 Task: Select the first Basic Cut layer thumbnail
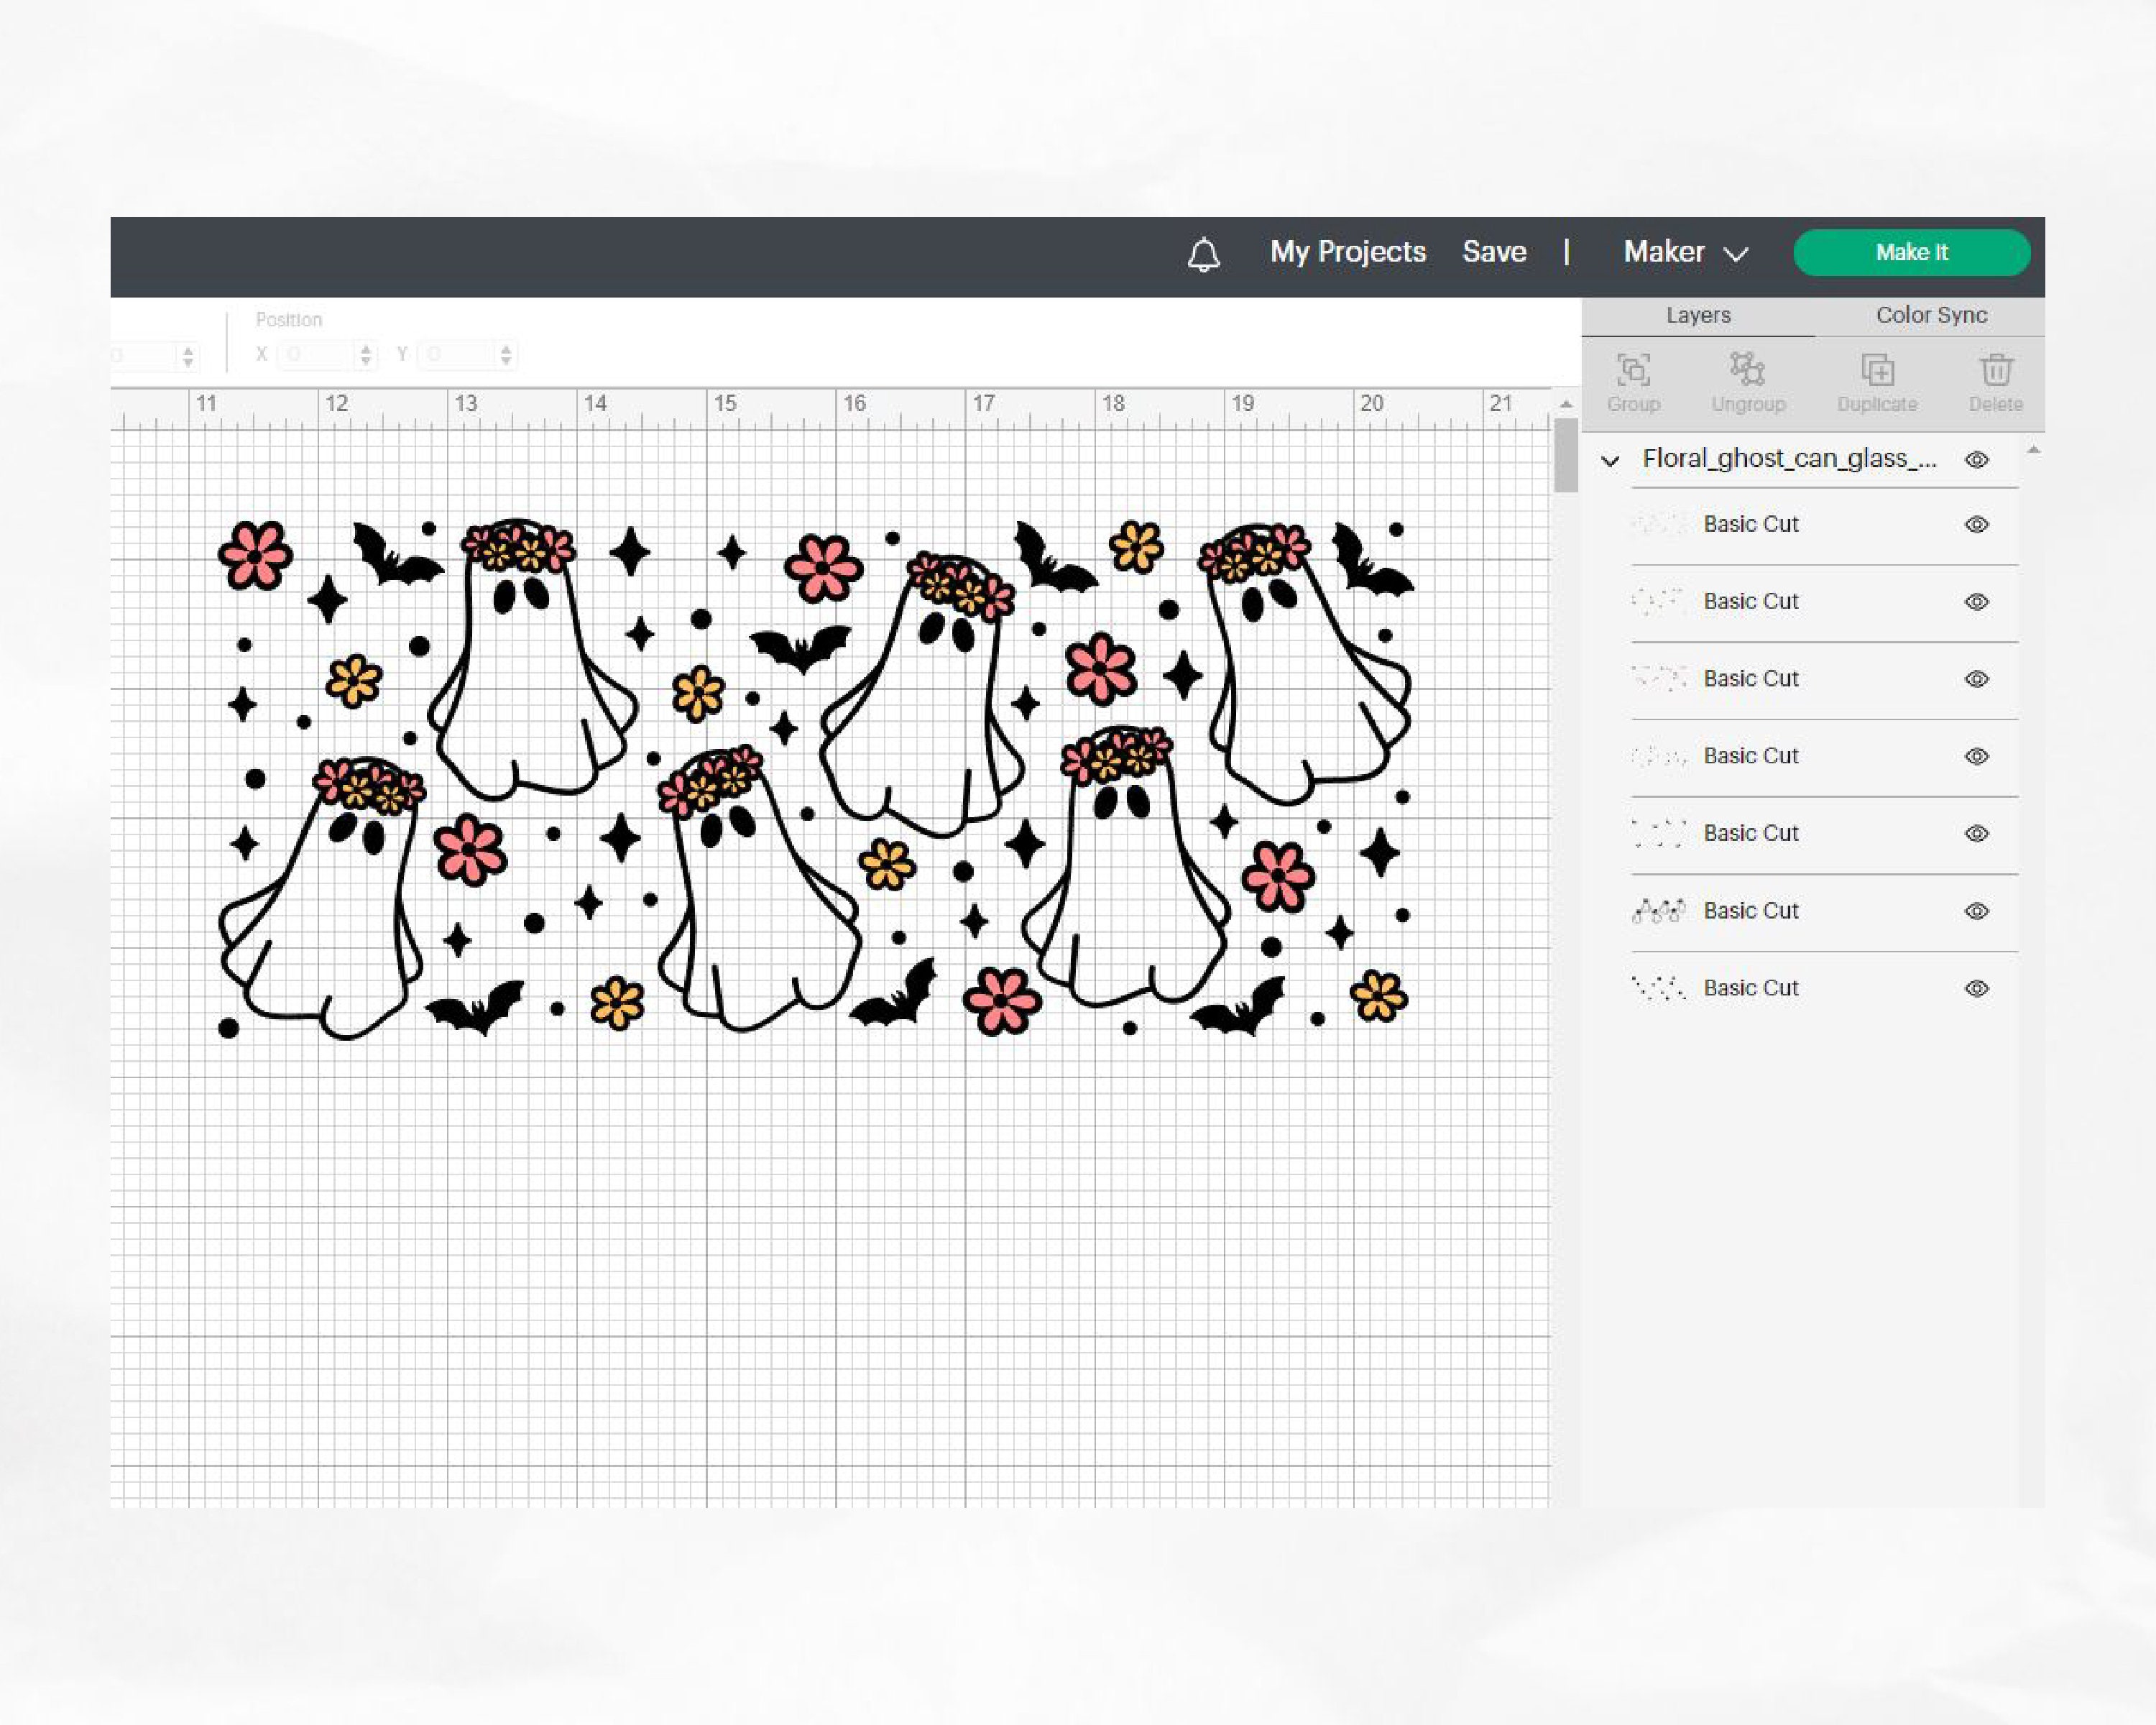click(x=1659, y=524)
